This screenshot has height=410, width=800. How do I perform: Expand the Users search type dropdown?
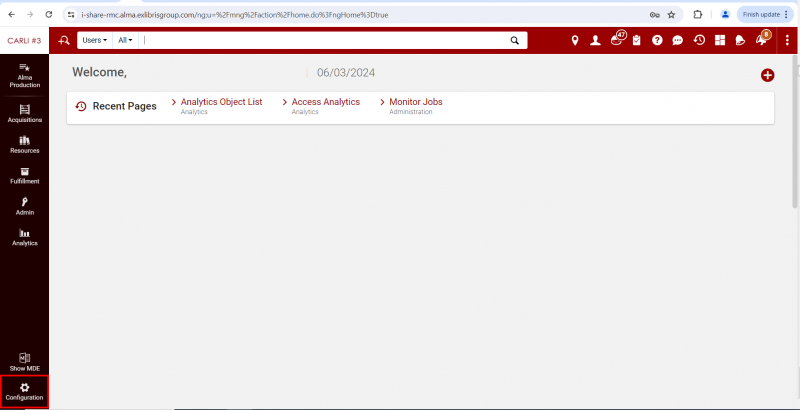(x=95, y=40)
